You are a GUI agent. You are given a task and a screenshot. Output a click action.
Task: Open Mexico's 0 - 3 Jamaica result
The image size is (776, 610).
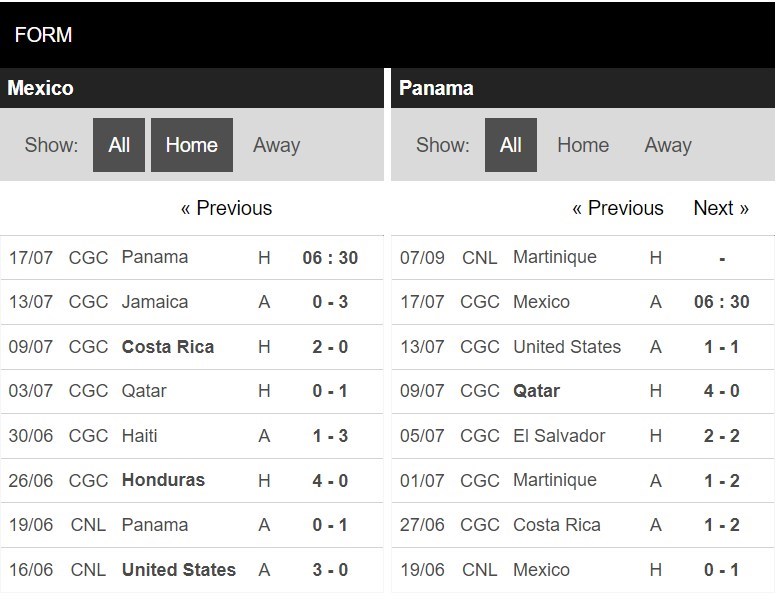[x=192, y=302]
